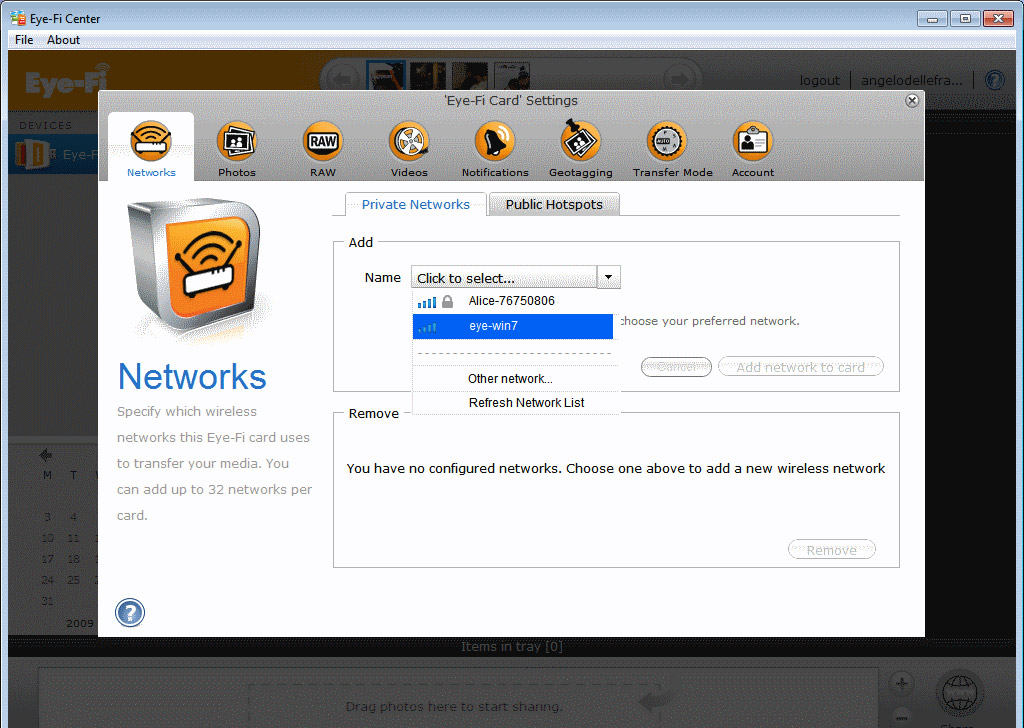Open the Transfer Mode dial icon
The height and width of the screenshot is (728, 1024).
(666, 141)
